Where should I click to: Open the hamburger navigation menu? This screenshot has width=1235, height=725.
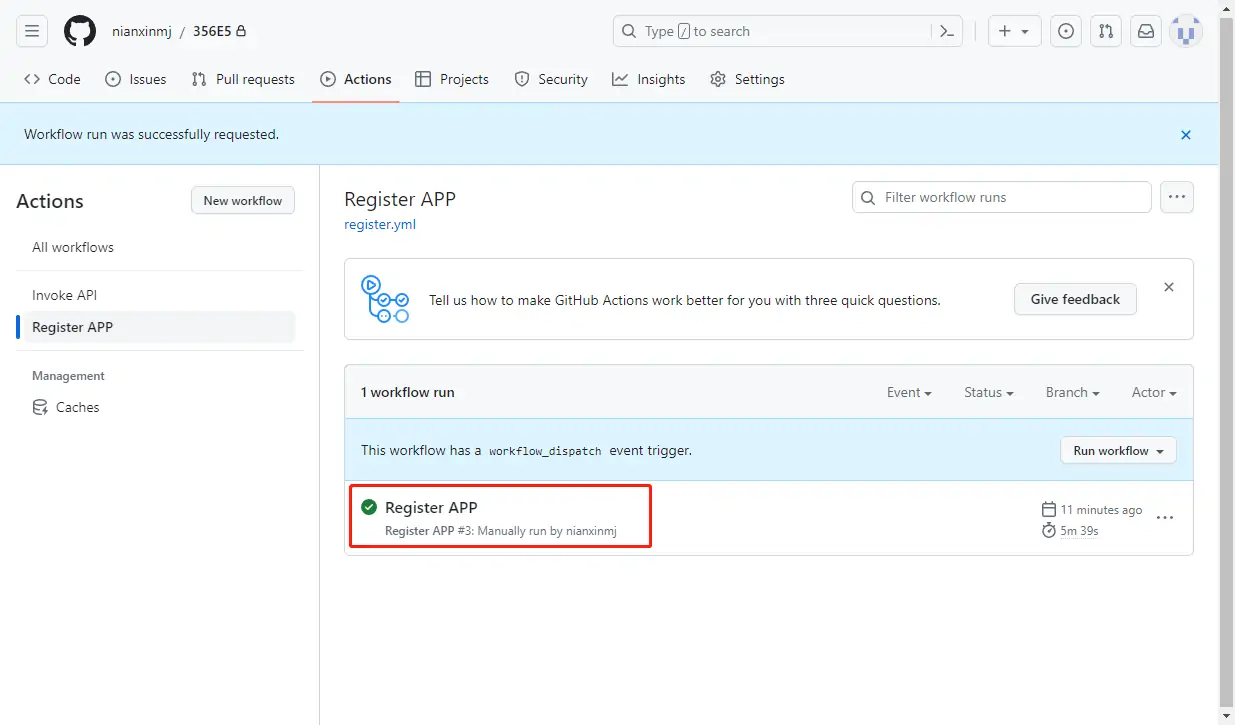32,31
